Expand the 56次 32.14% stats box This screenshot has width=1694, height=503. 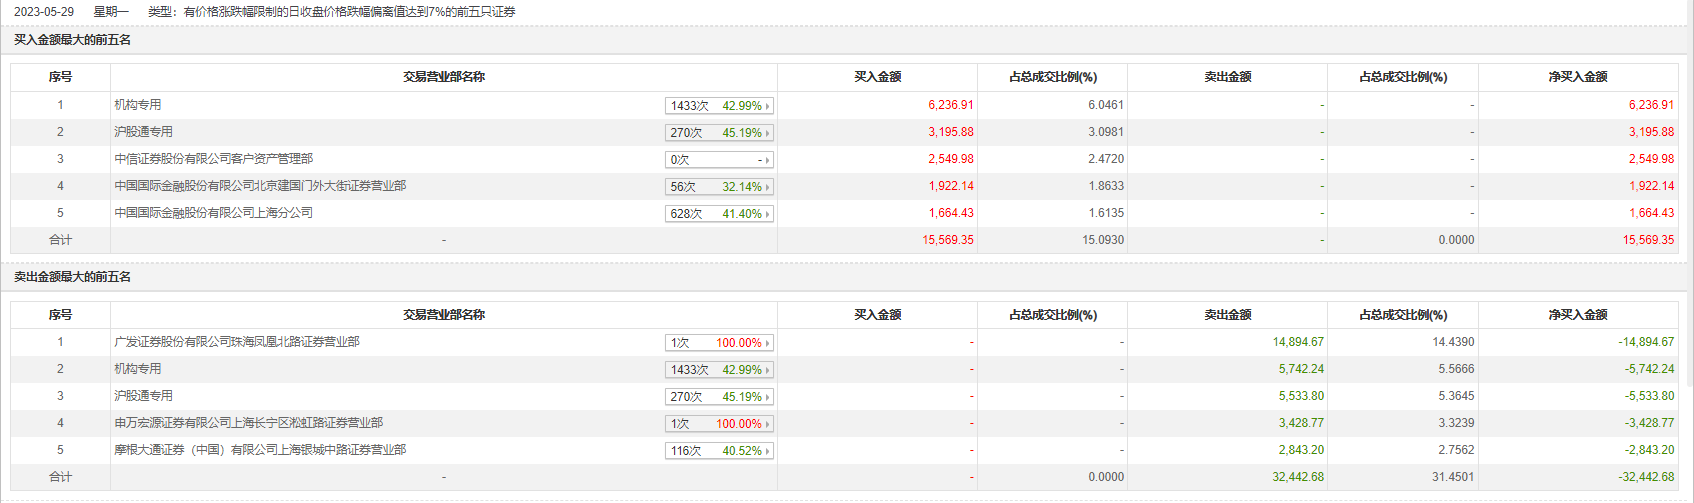pyautogui.click(x=719, y=186)
